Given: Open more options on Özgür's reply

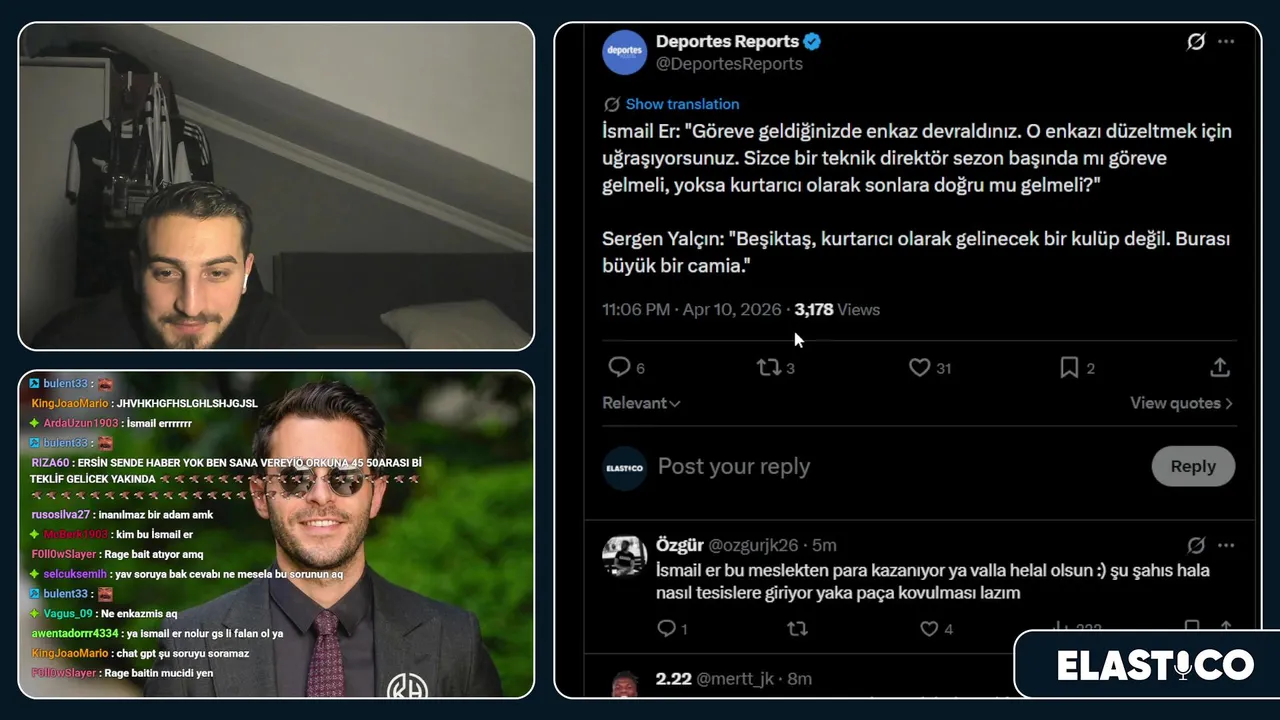Looking at the screenshot, I should click(x=1226, y=545).
